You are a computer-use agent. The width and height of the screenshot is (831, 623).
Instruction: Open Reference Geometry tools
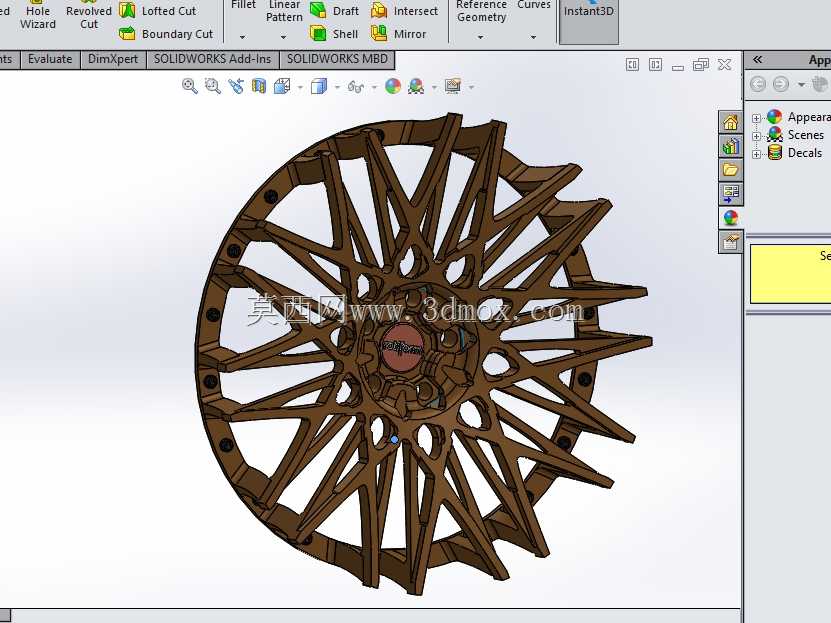[481, 11]
